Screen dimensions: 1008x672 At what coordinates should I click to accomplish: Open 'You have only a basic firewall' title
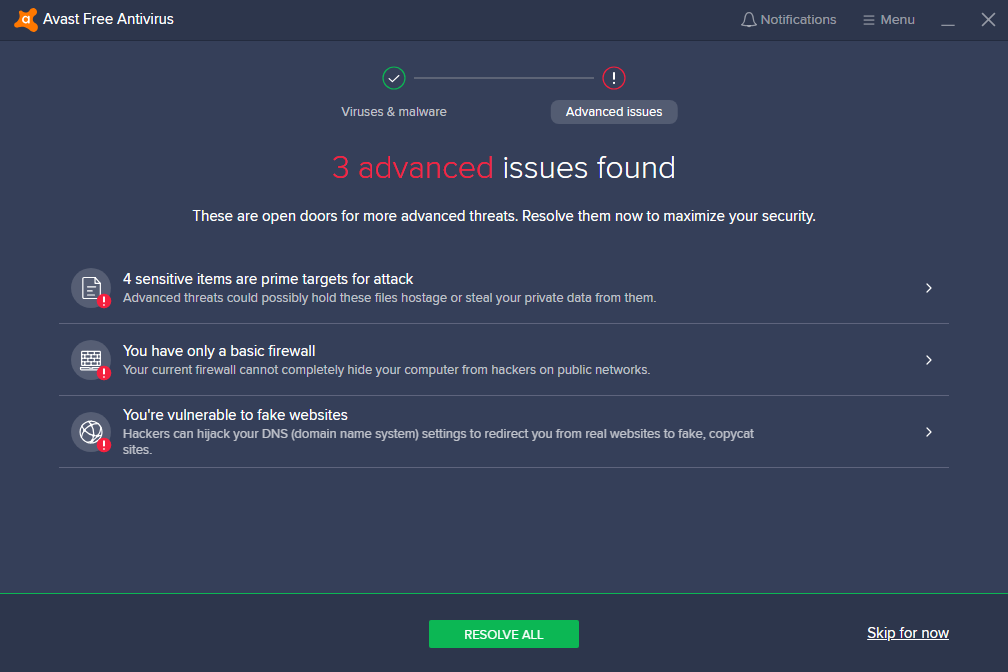click(219, 351)
